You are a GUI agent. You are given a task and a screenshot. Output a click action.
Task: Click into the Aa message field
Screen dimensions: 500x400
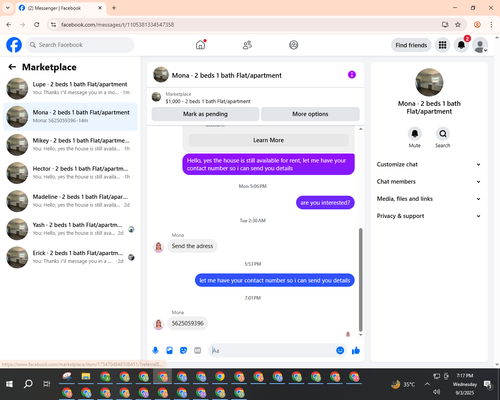tap(272, 350)
